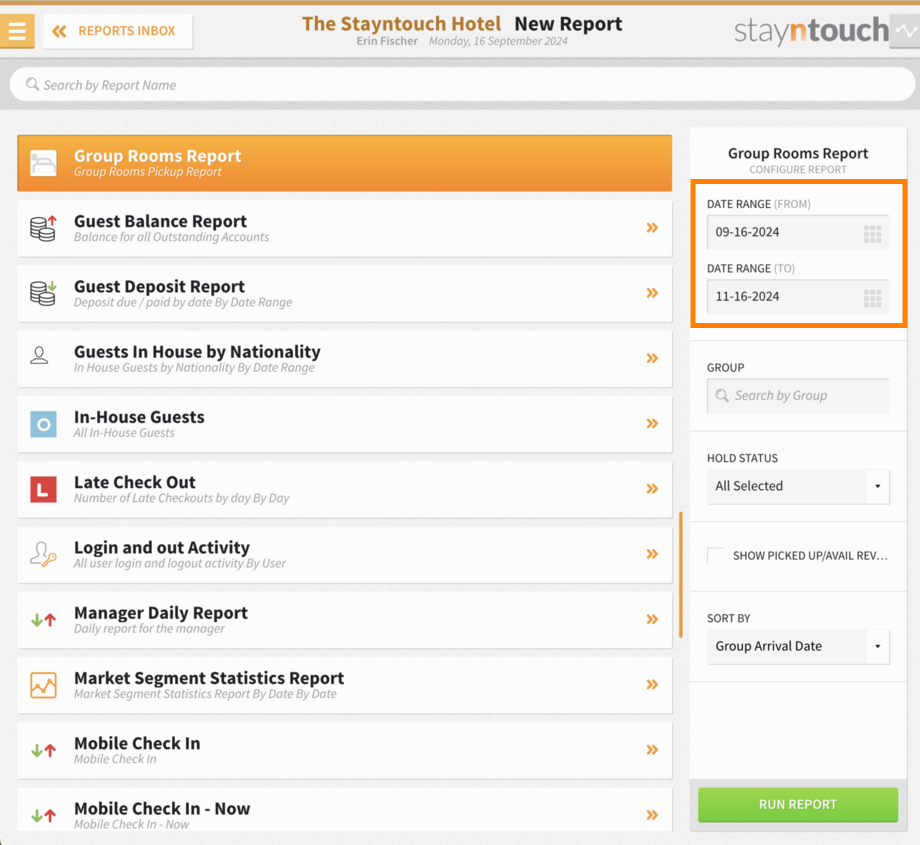Expand Manager Daily Report with chevron
The height and width of the screenshot is (845, 920).
(x=652, y=619)
